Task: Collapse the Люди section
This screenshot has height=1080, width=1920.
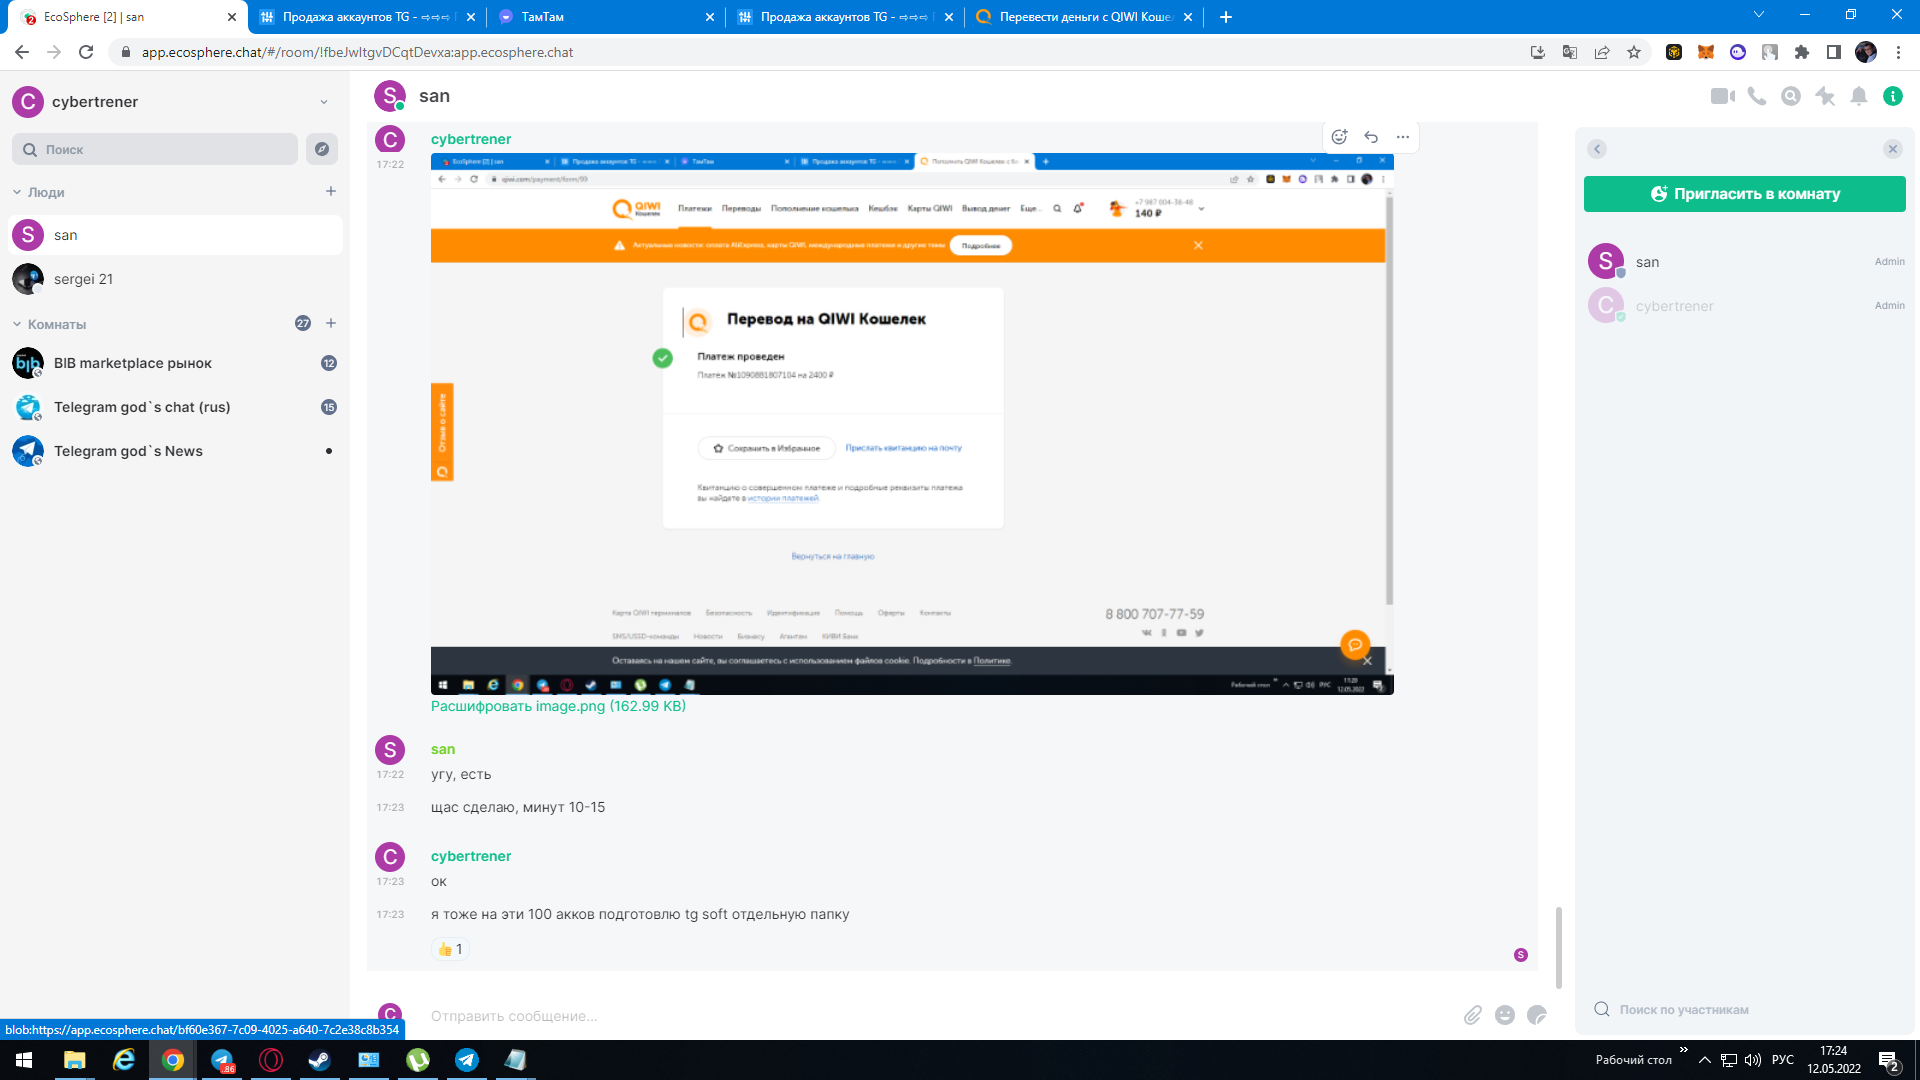Action: 17,192
